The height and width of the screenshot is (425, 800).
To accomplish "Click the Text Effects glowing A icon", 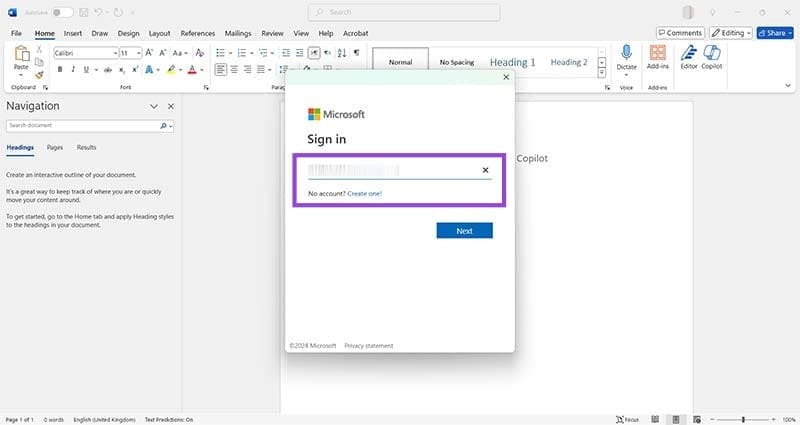I will click(149, 69).
